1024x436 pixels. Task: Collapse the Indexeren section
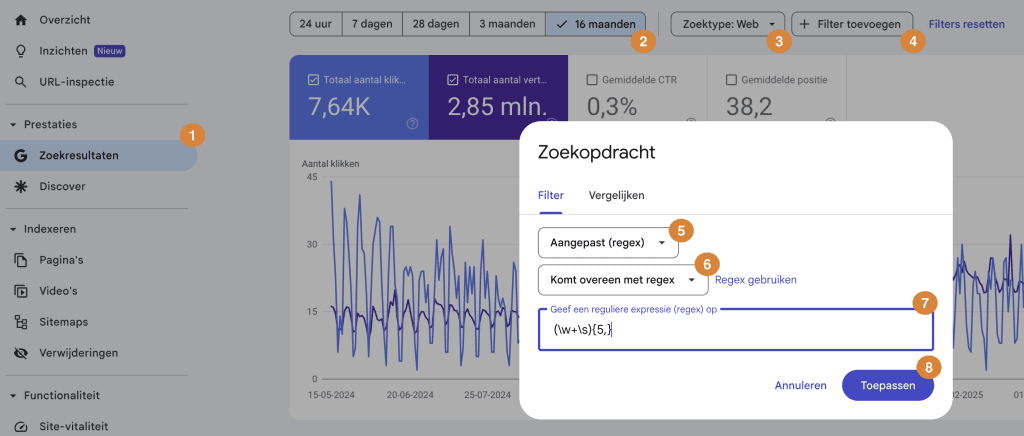[13, 229]
